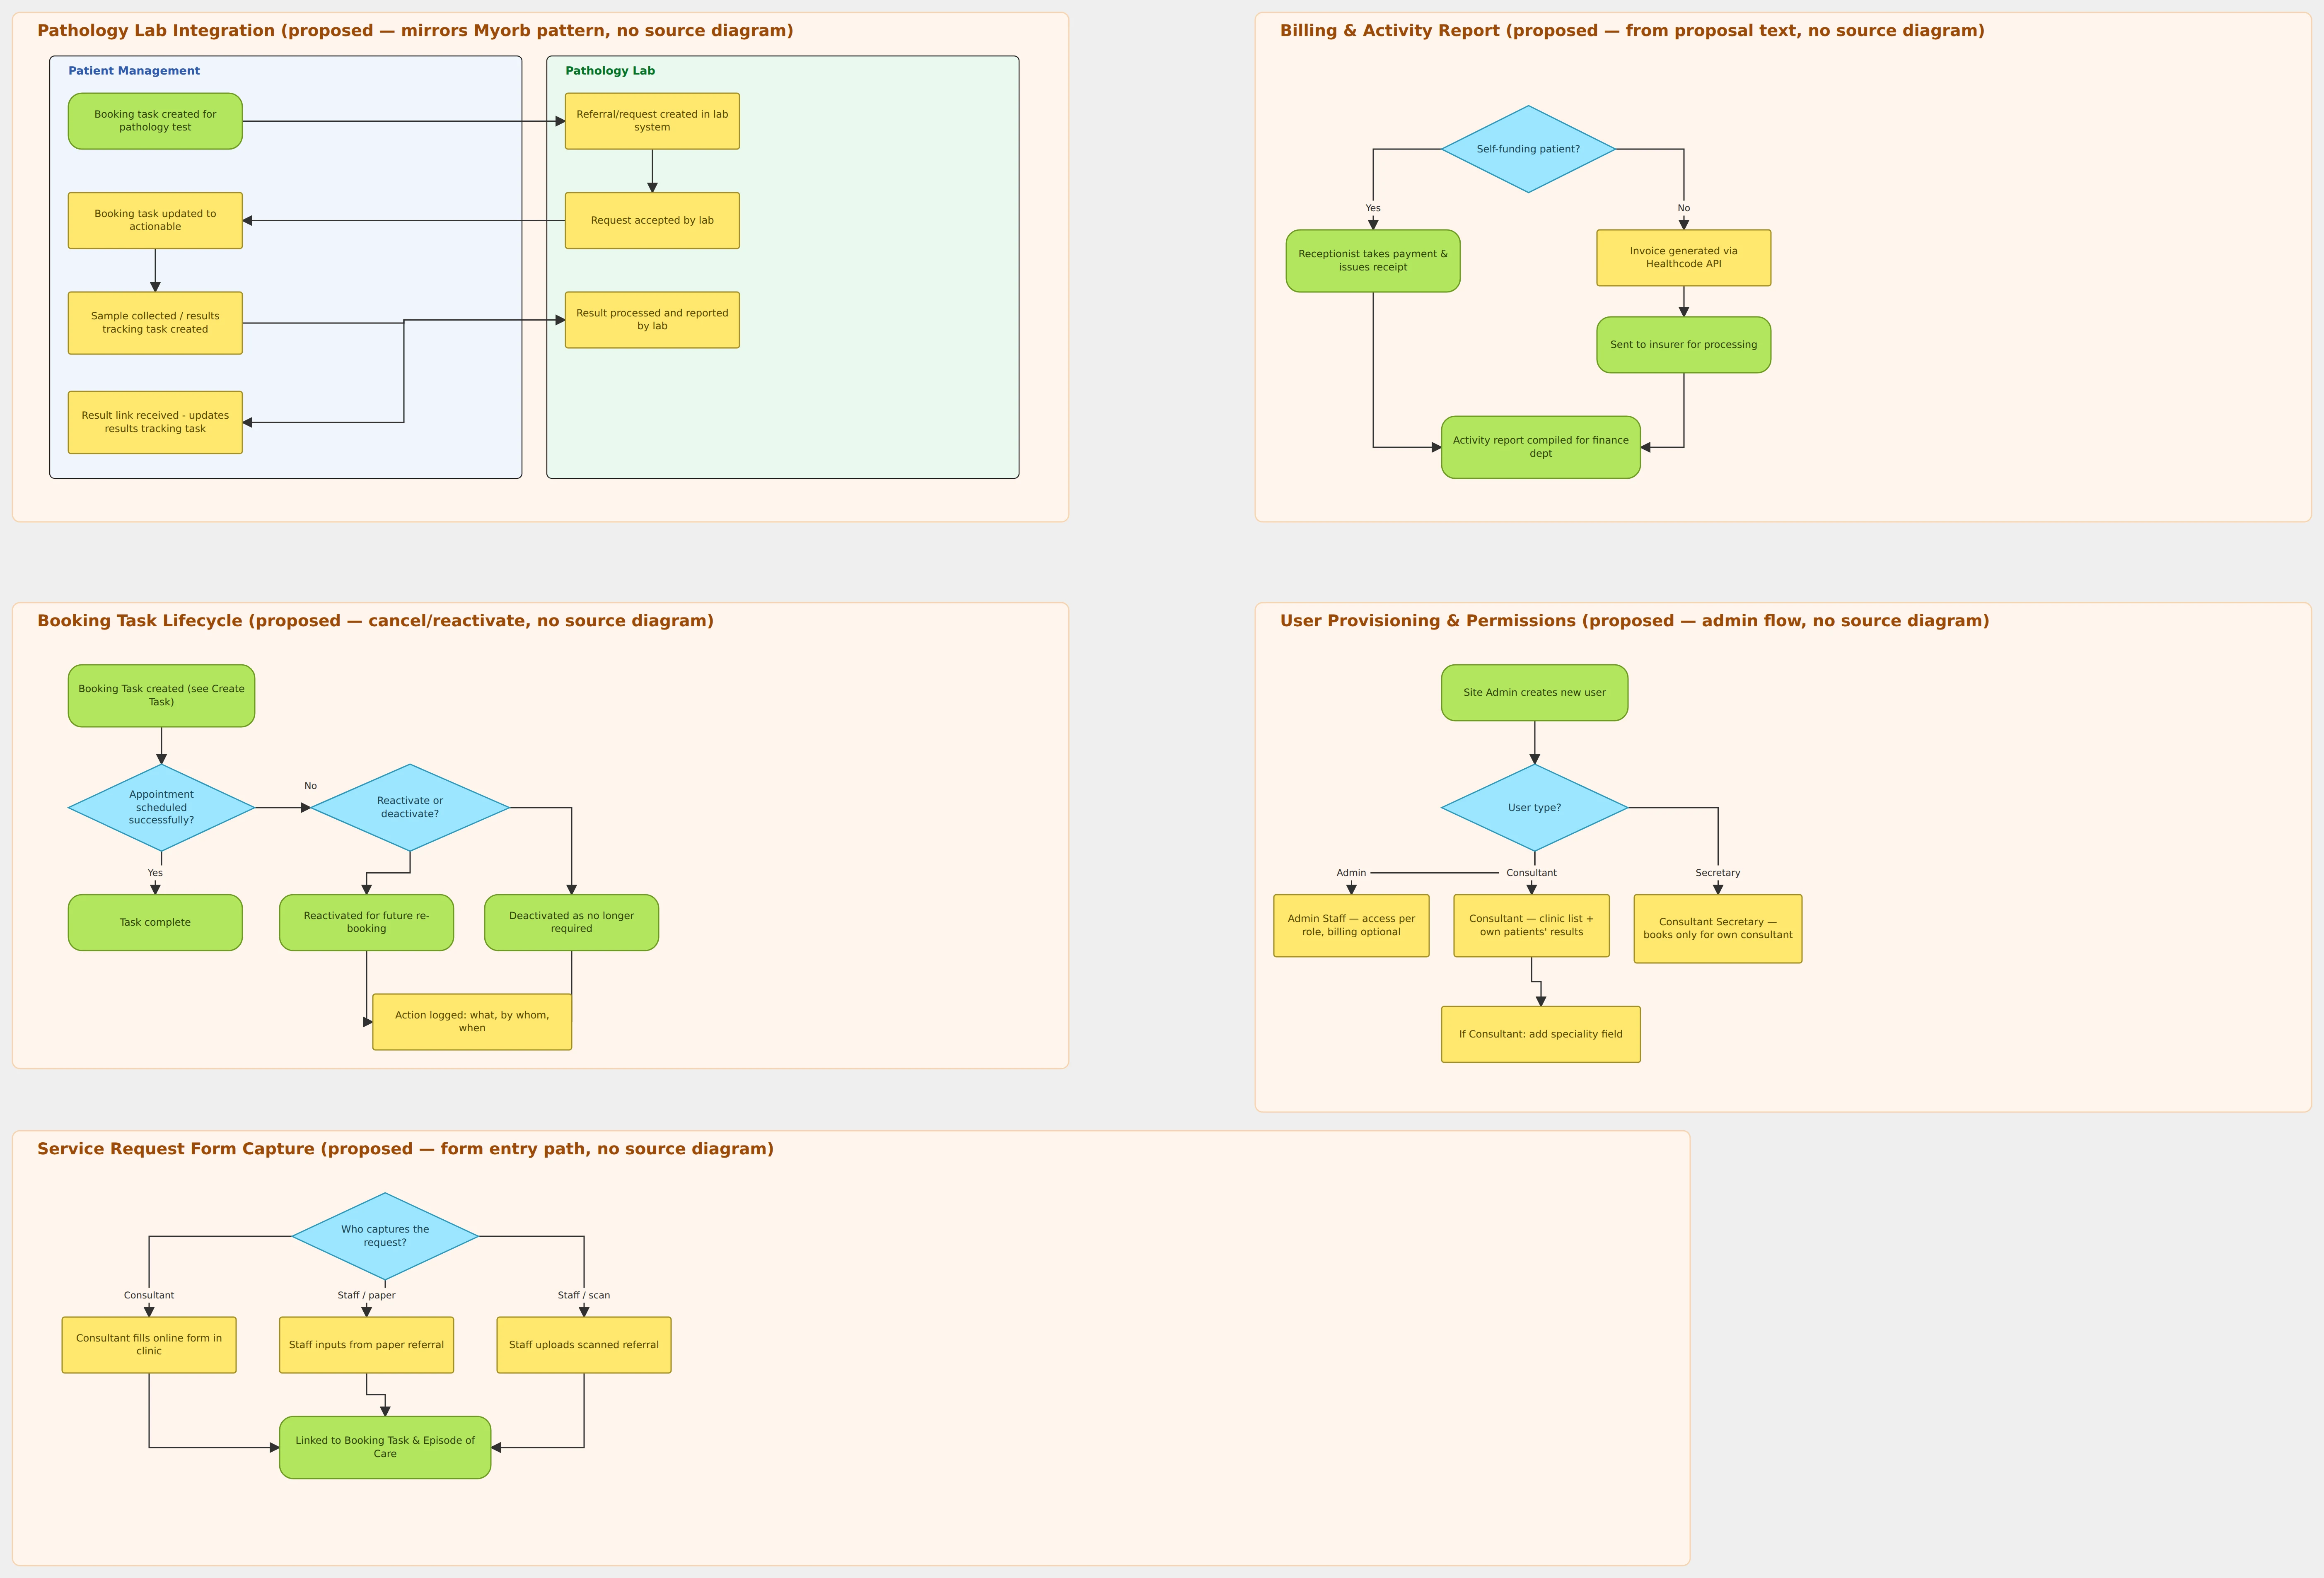Click the 'Admin' edge label

[x=1351, y=873]
